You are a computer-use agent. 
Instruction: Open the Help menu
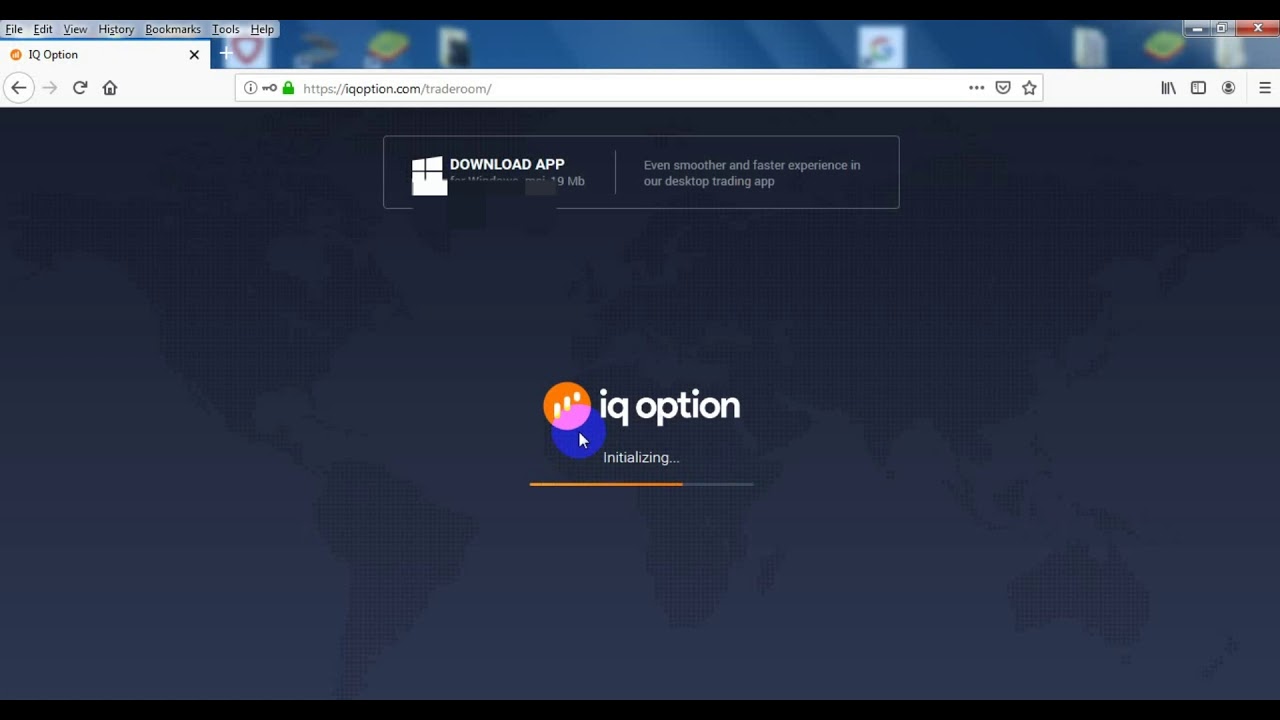[x=262, y=29]
